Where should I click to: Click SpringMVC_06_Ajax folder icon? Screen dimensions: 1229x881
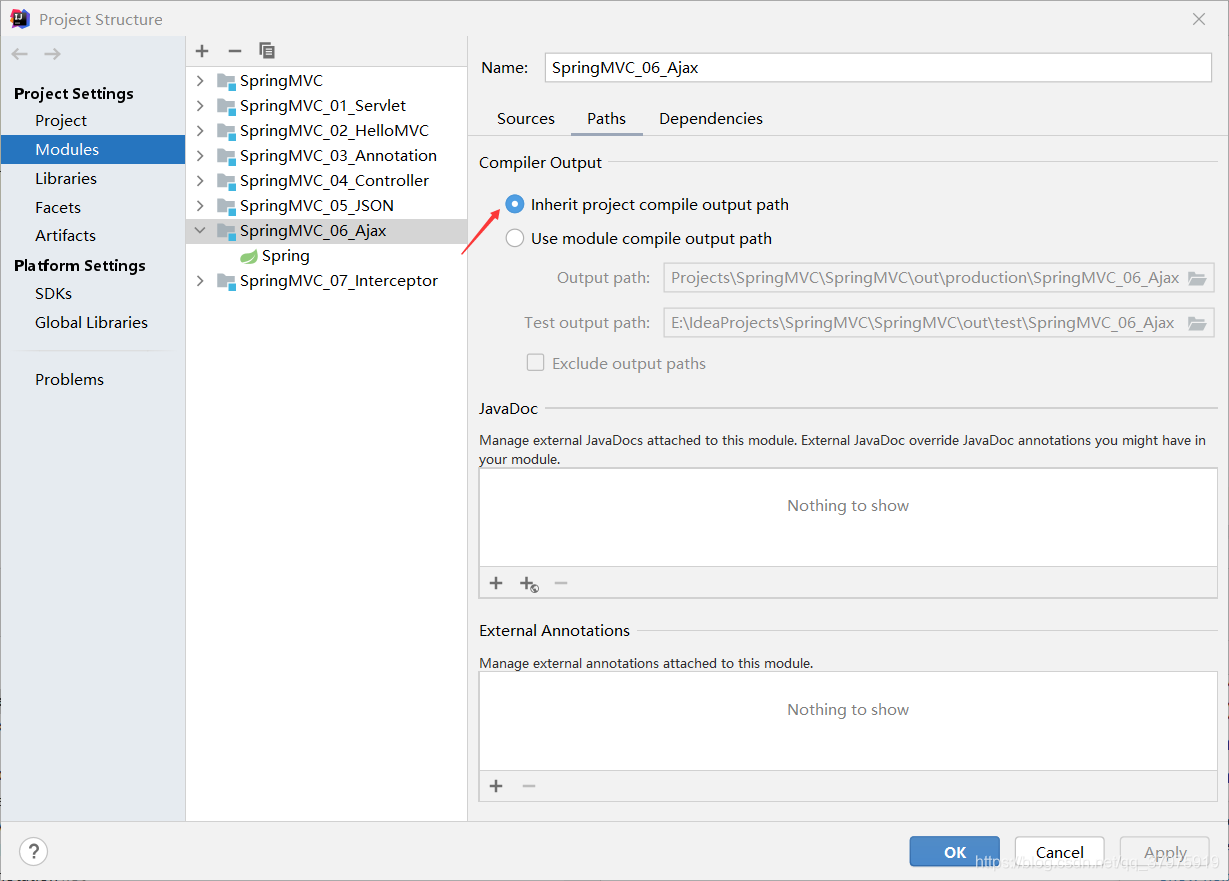tap(226, 231)
